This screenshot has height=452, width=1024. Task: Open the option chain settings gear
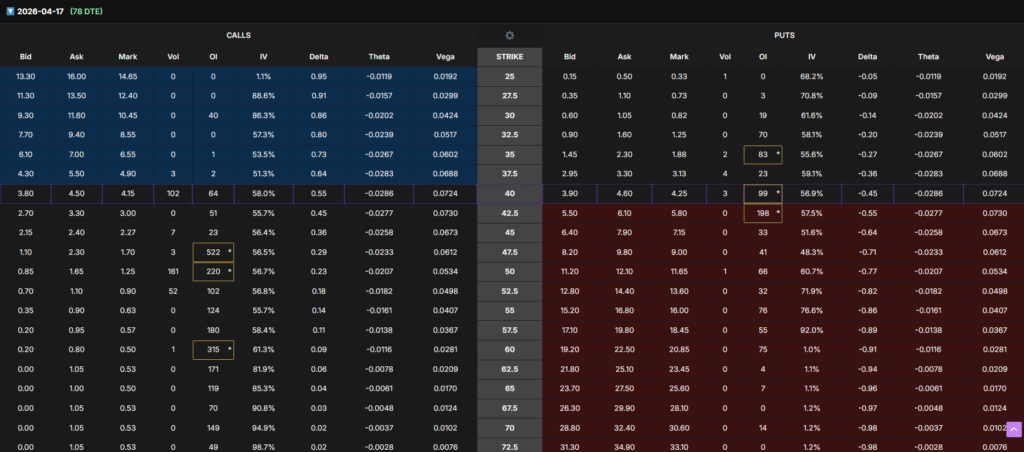pyautogui.click(x=510, y=35)
